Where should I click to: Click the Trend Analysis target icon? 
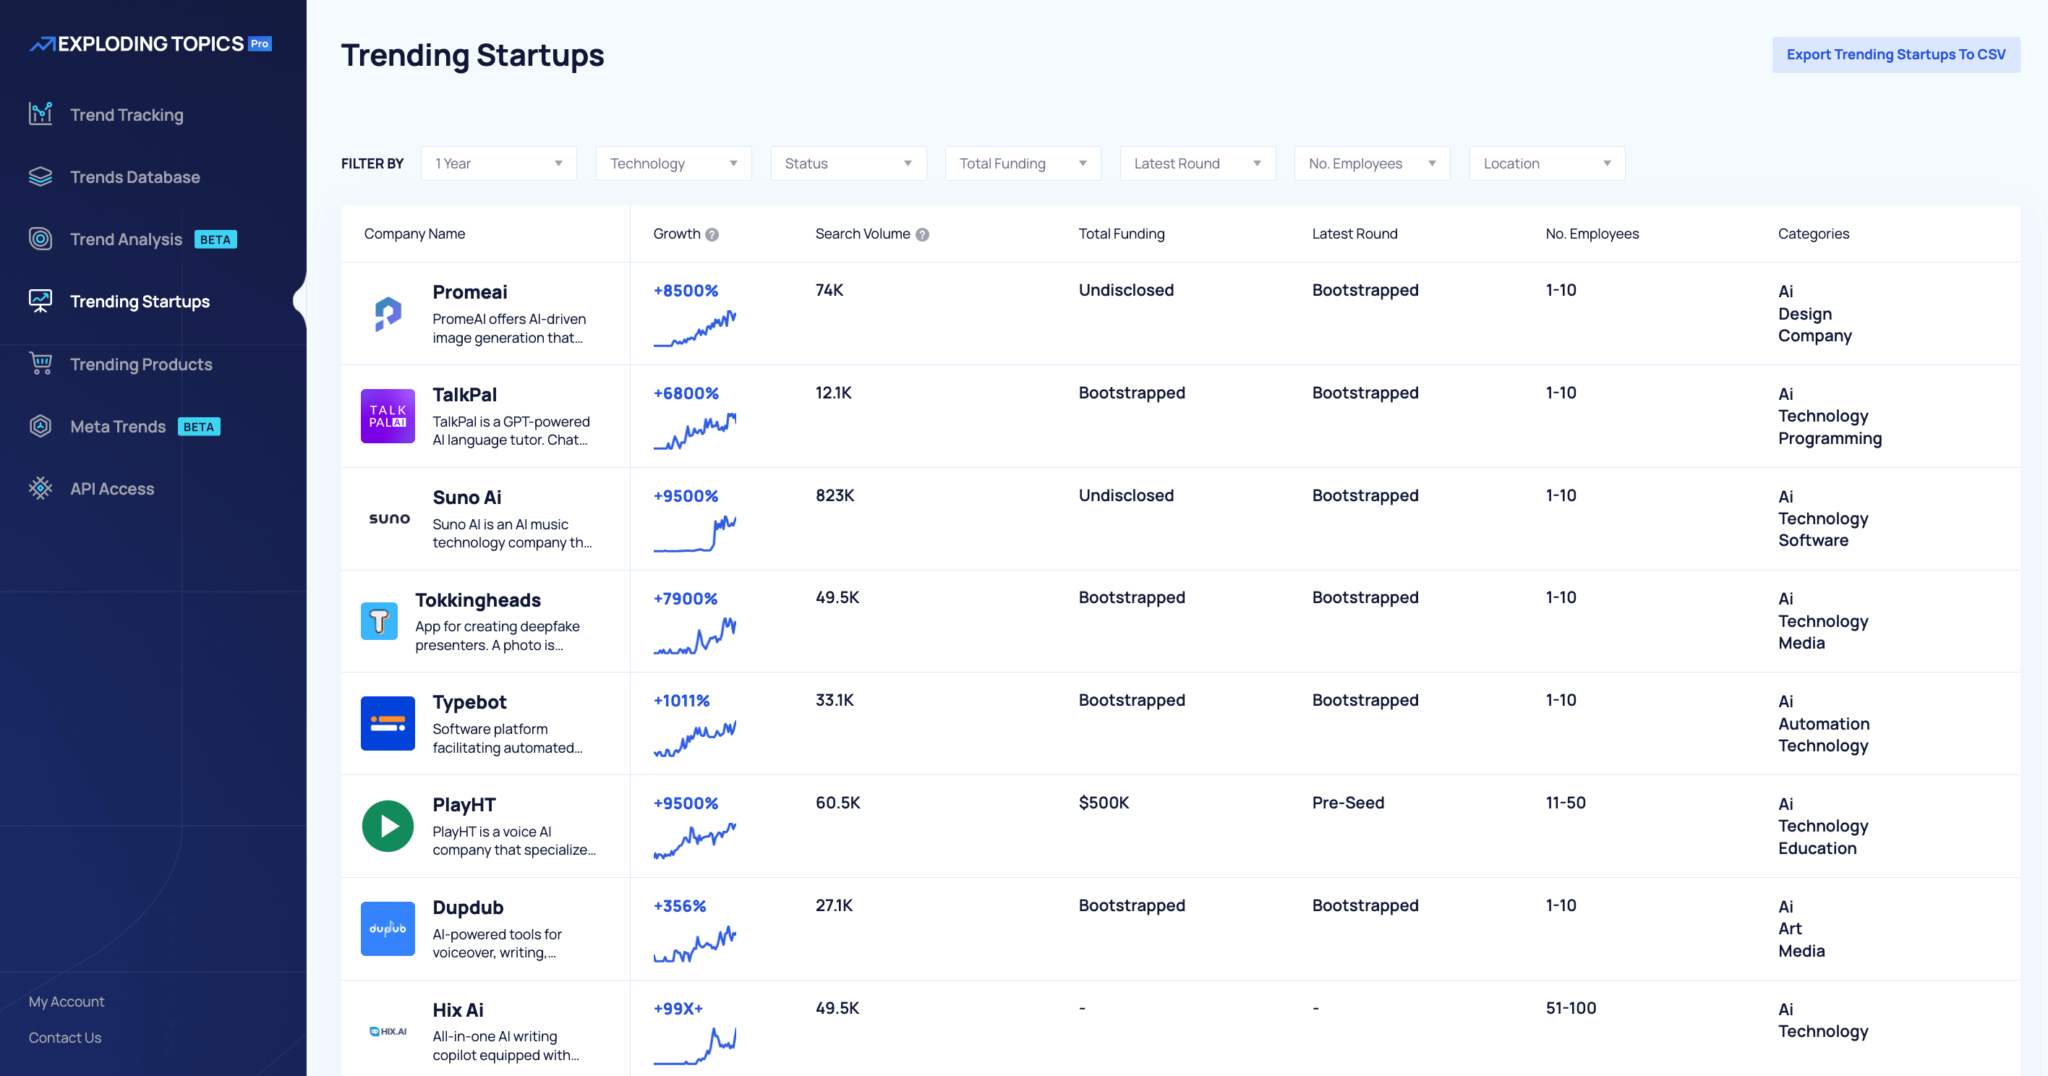(x=40, y=239)
